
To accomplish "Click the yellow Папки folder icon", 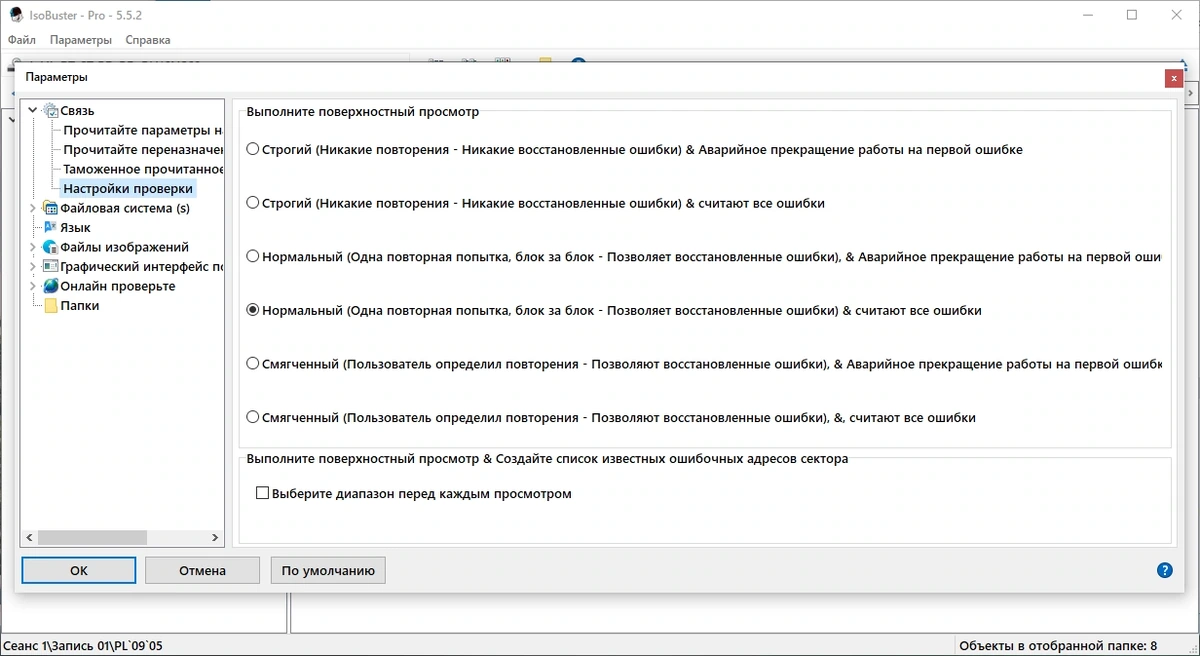I will [51, 306].
